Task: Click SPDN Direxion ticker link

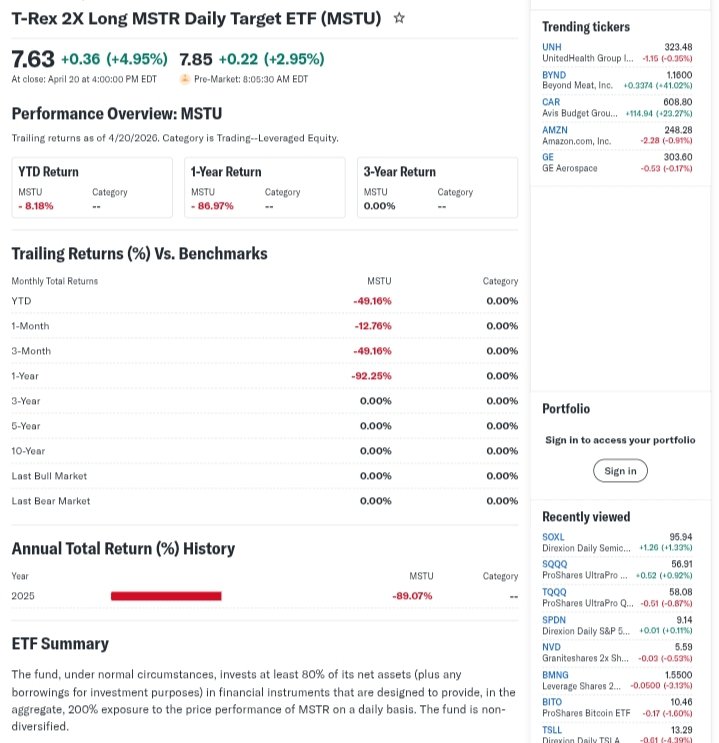Action: [554, 620]
